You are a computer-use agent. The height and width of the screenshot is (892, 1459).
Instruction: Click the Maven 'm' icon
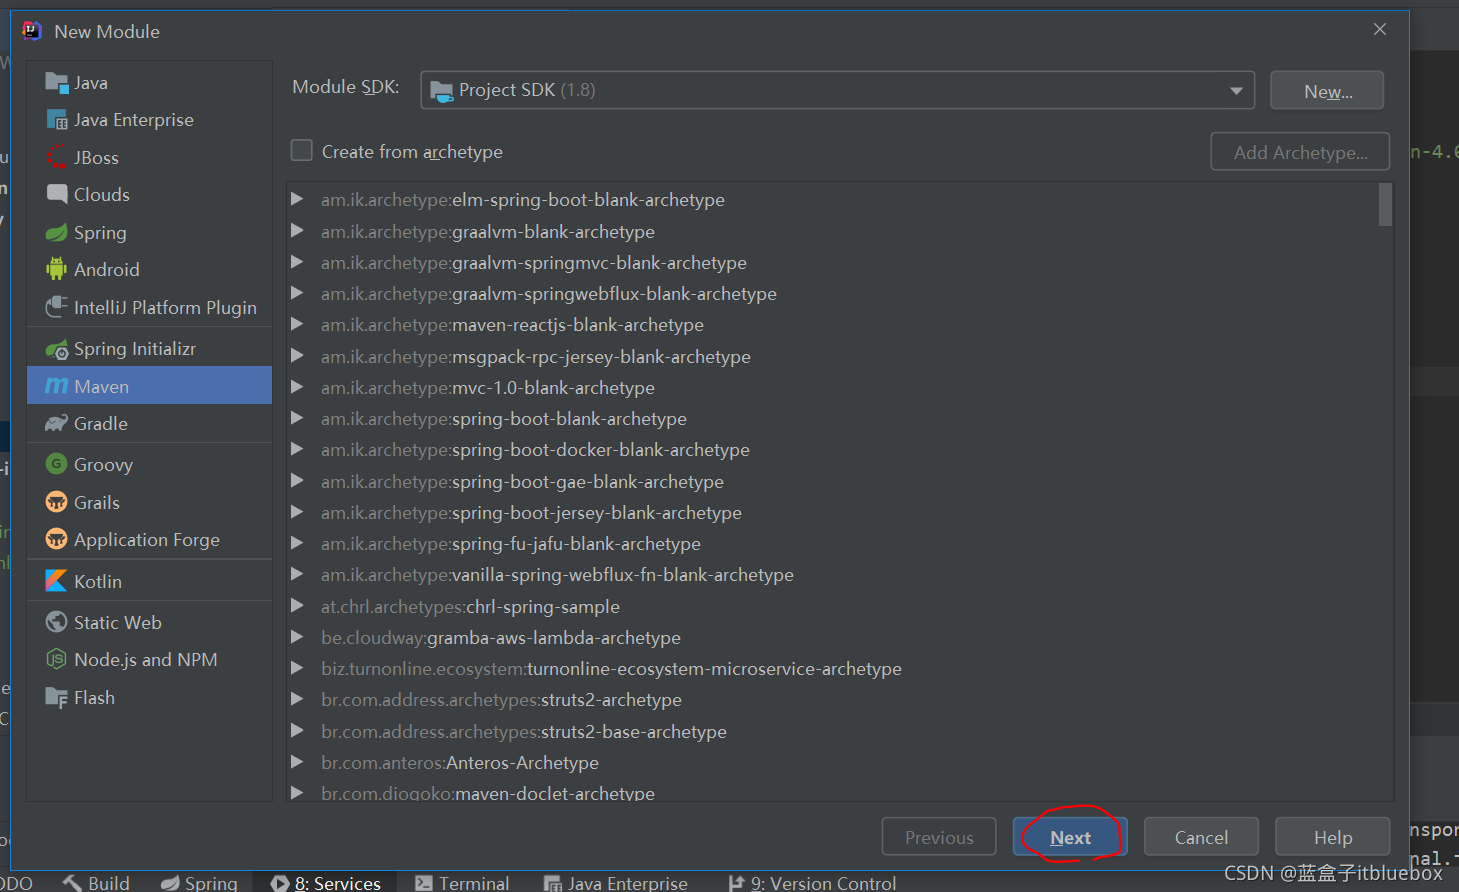tap(57, 386)
